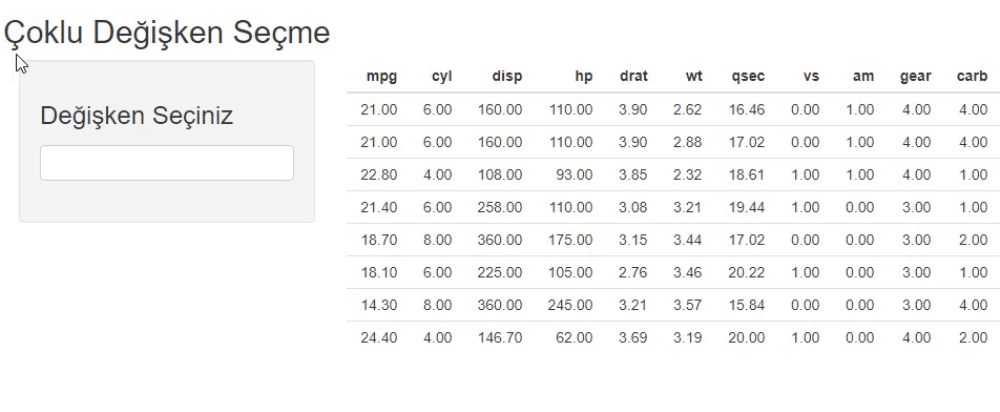Image resolution: width=1000 pixels, height=412 pixels.
Task: Click the Değişken Seçiniz label
Action: pos(136,115)
